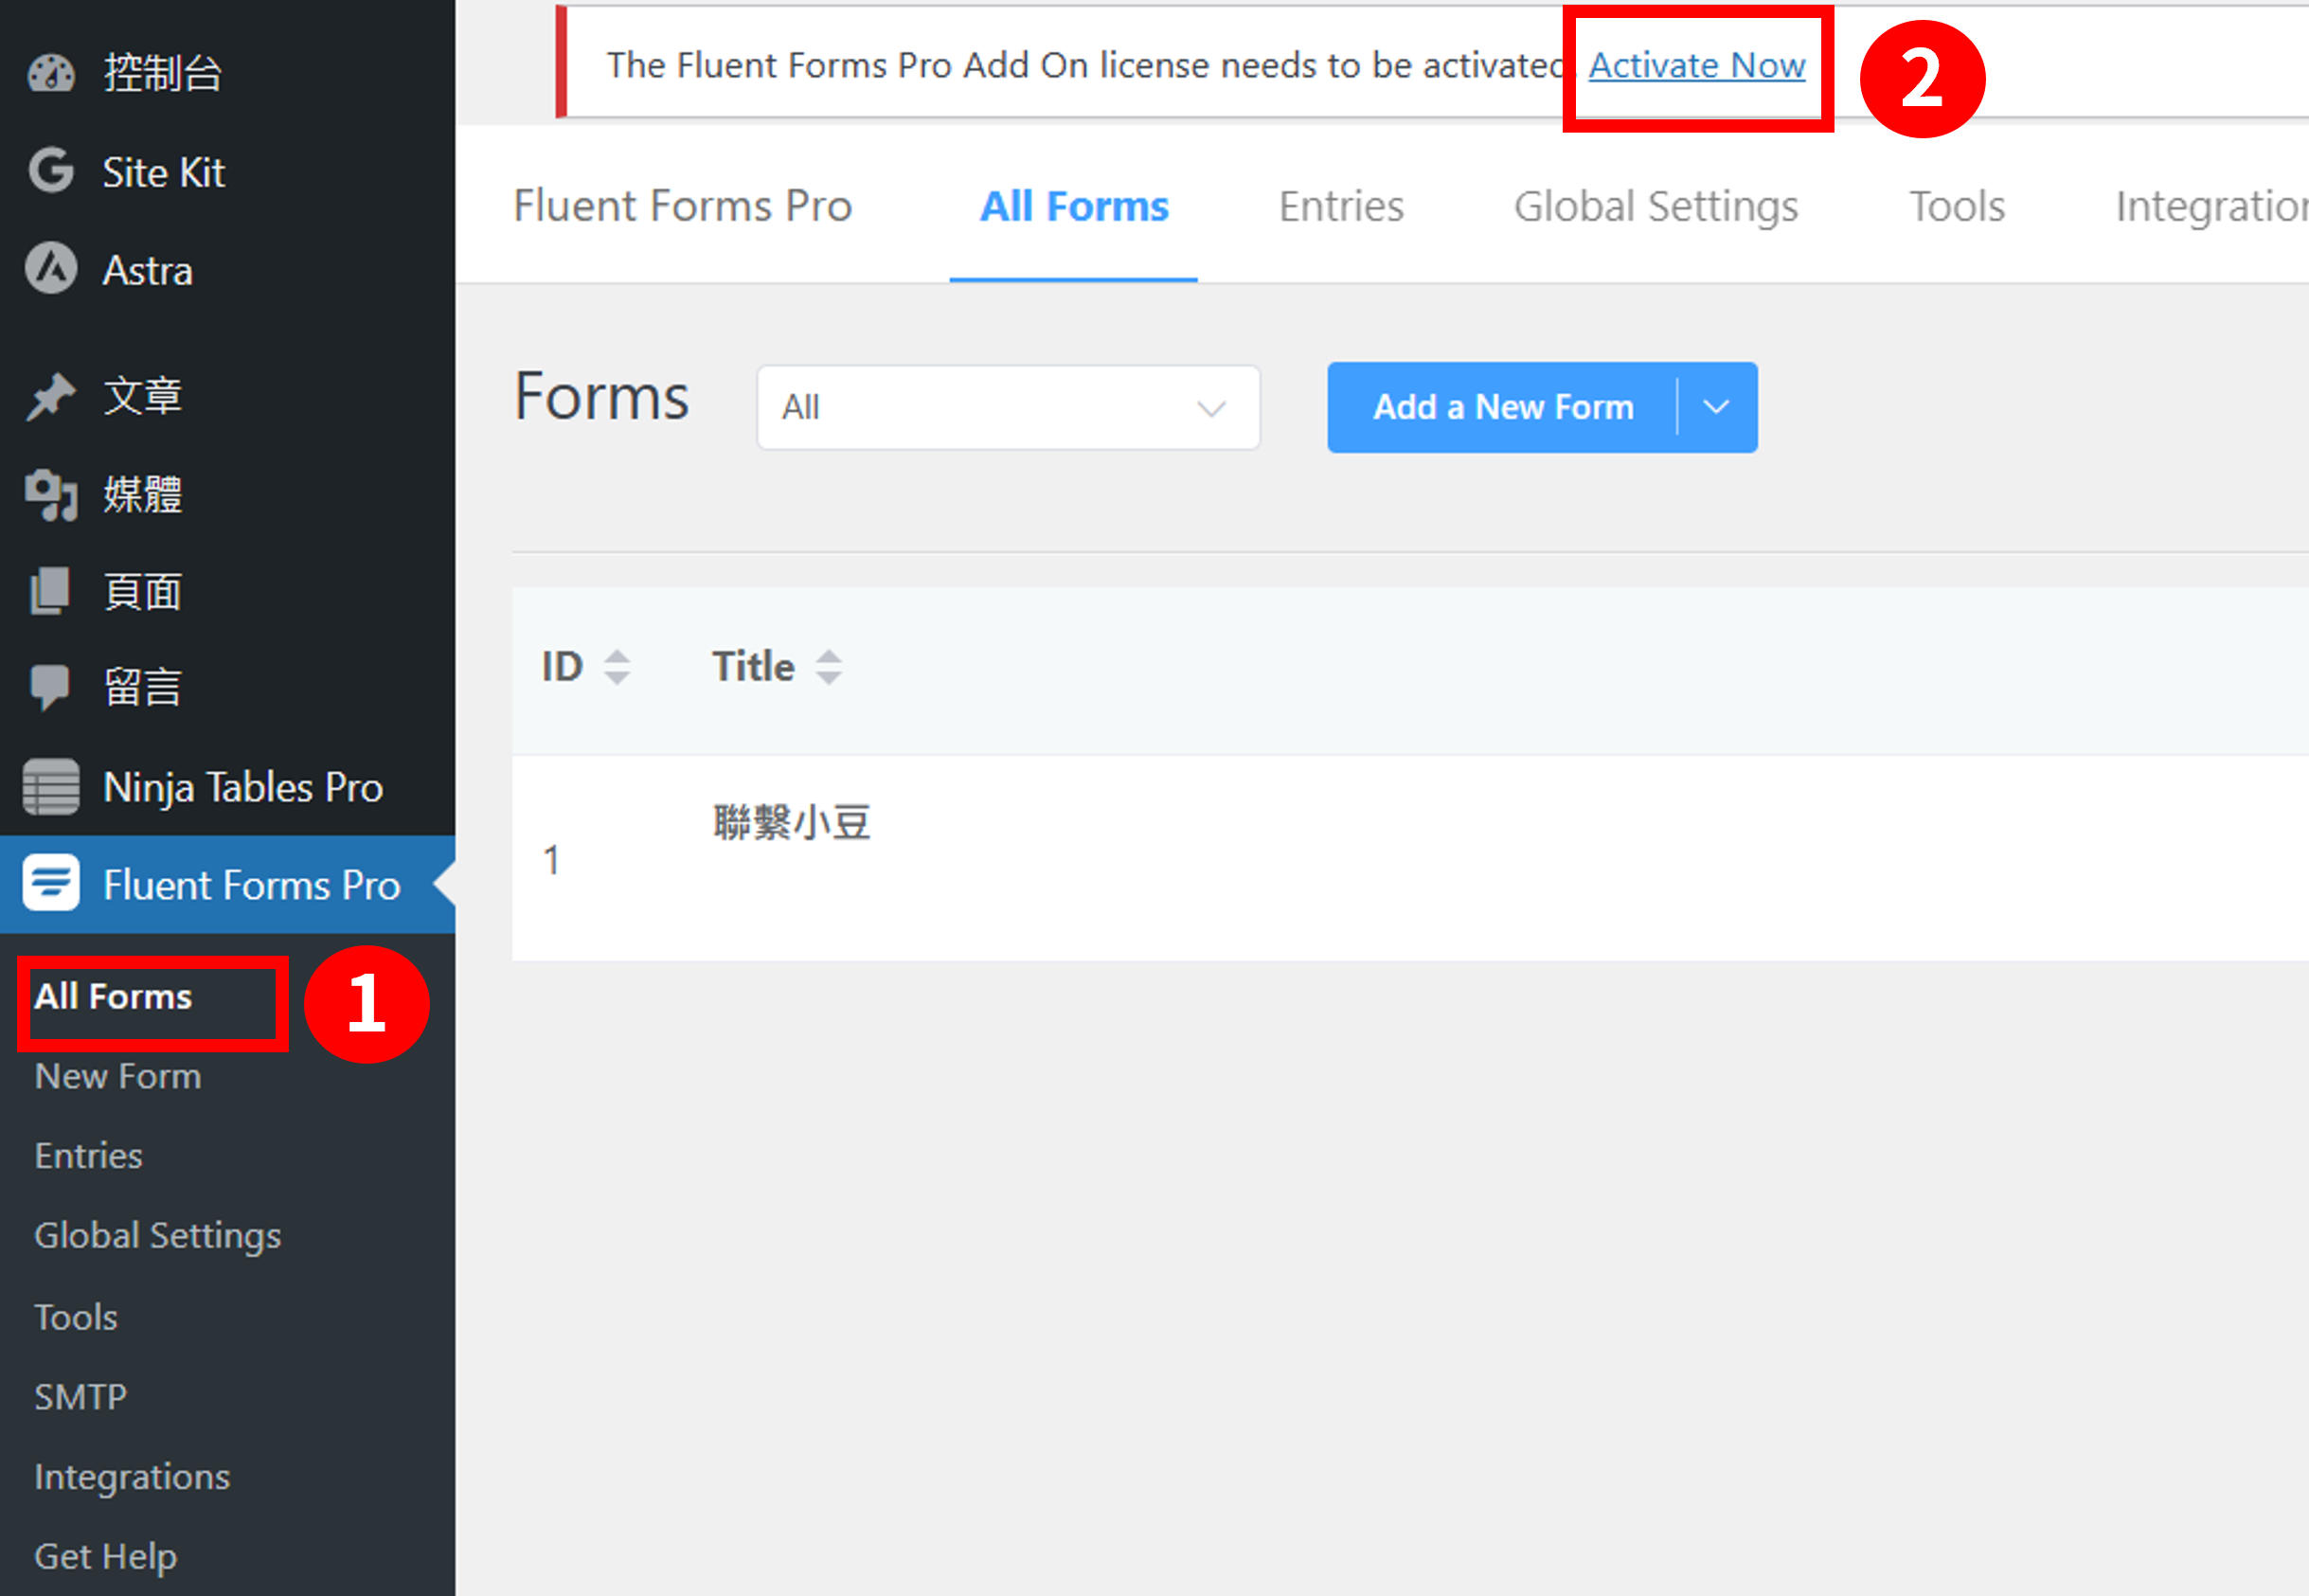The height and width of the screenshot is (1596, 2309).
Task: Click the Add a New Form button
Action: pos(1503,407)
